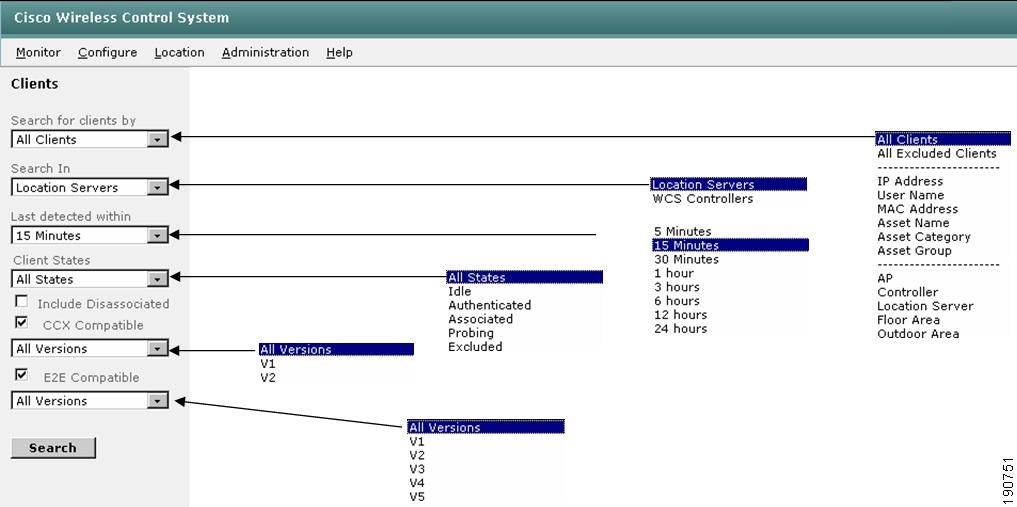The height and width of the screenshot is (507, 1017).
Task: Select 6 hours detection window
Action: click(677, 301)
